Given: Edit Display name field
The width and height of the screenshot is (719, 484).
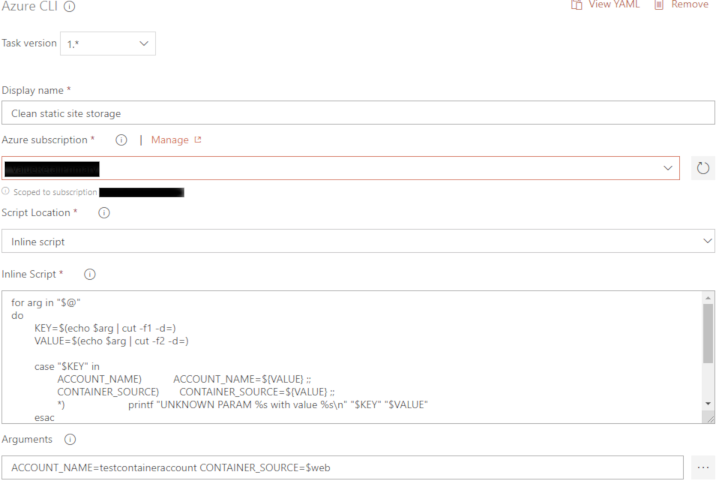Looking at the screenshot, I should (x=358, y=113).
